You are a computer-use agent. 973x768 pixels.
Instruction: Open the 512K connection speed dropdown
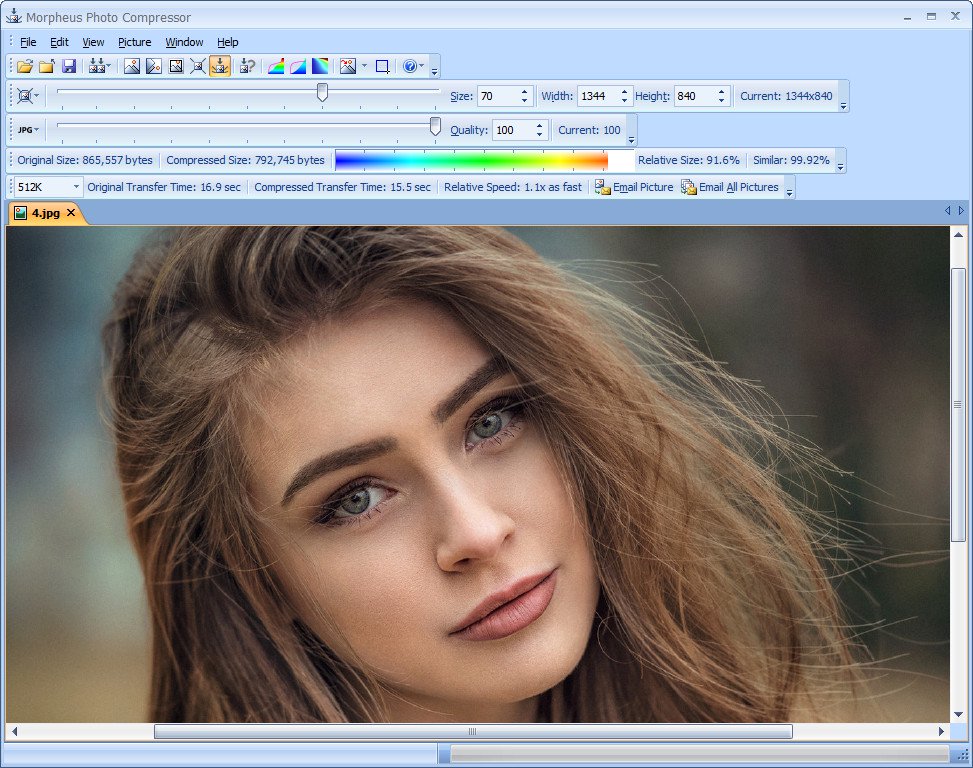[x=48, y=187]
